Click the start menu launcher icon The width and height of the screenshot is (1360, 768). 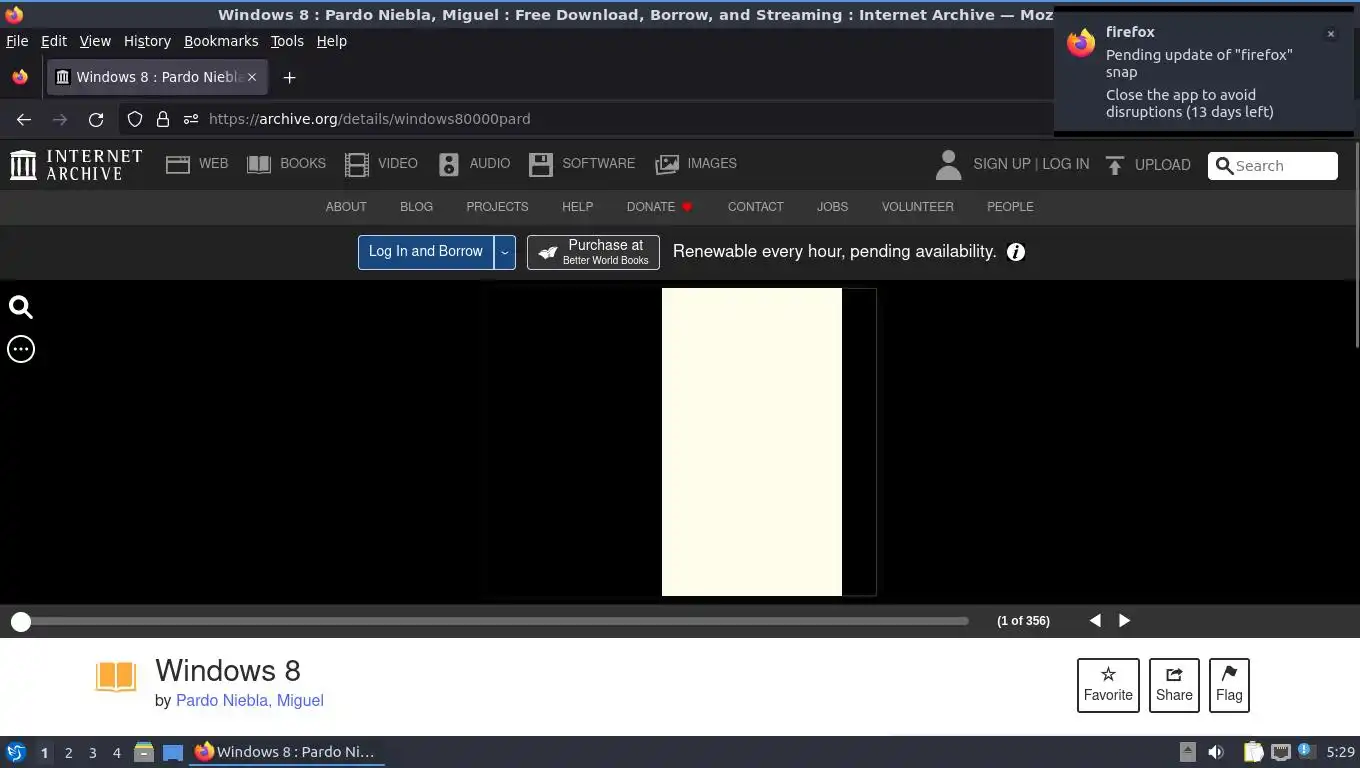[x=15, y=752]
